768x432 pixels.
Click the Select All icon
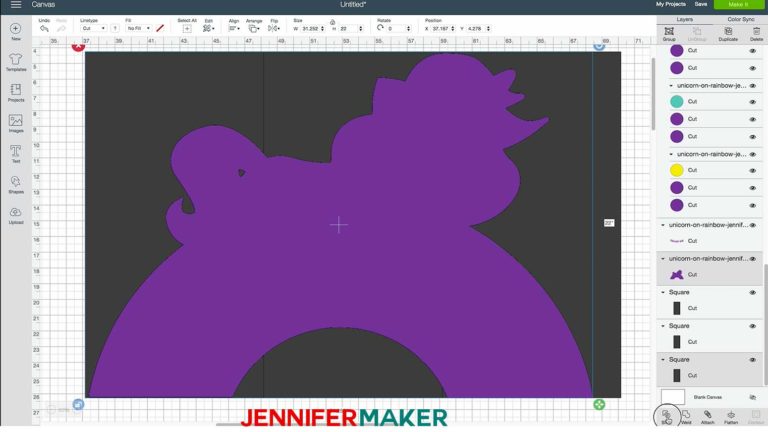(187, 29)
